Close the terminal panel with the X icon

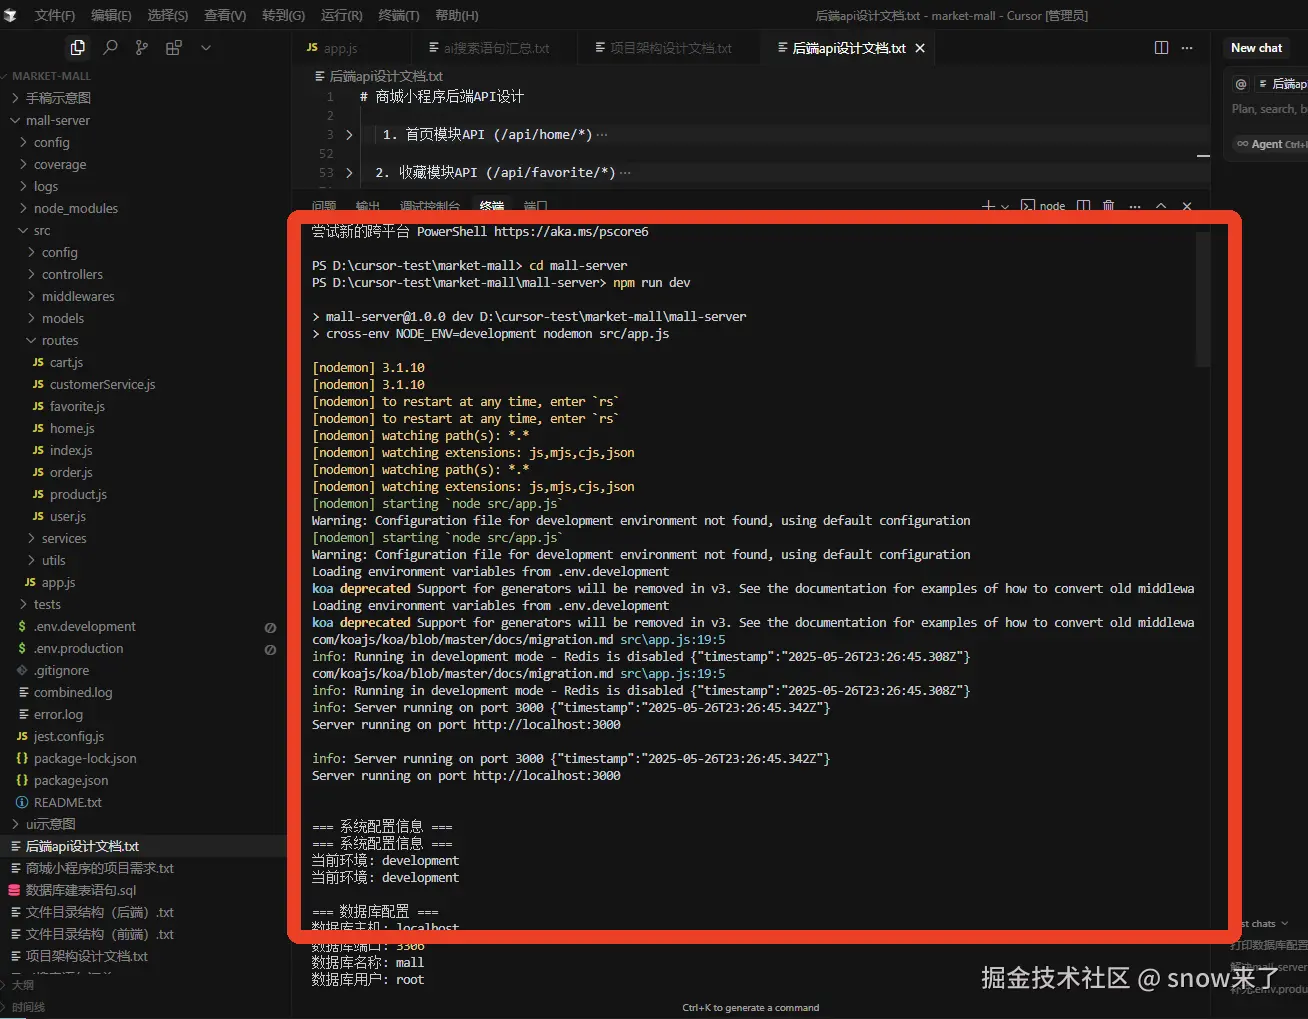(1187, 206)
